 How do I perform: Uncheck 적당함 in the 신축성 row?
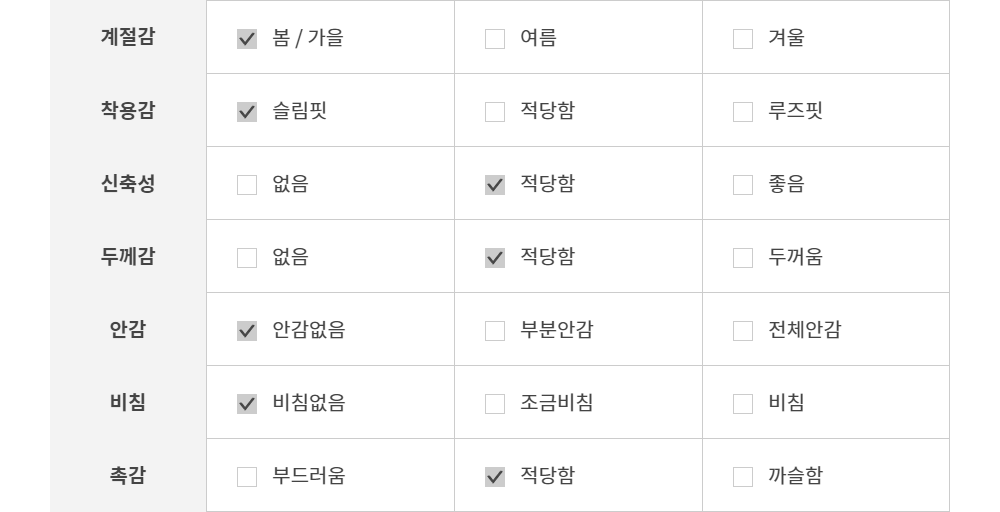[x=495, y=185]
